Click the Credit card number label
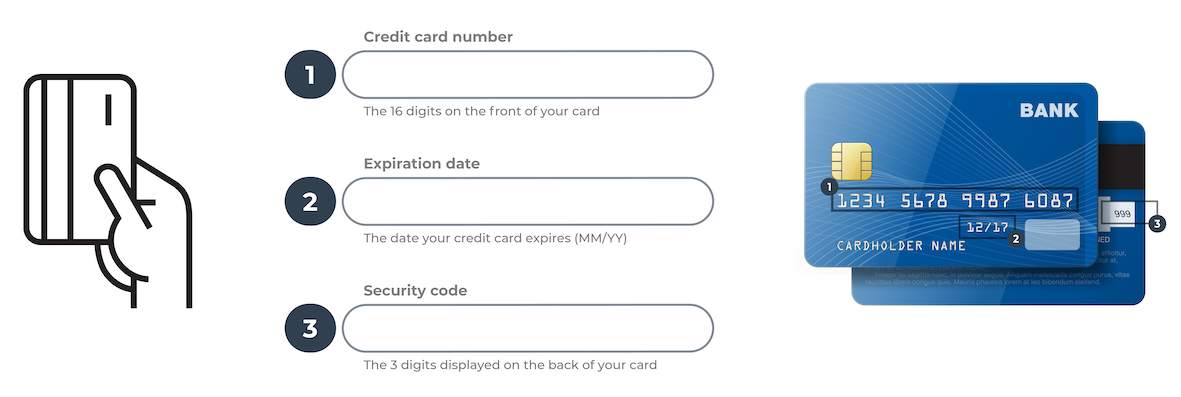Viewport: 1181px width, 397px height. click(x=438, y=37)
